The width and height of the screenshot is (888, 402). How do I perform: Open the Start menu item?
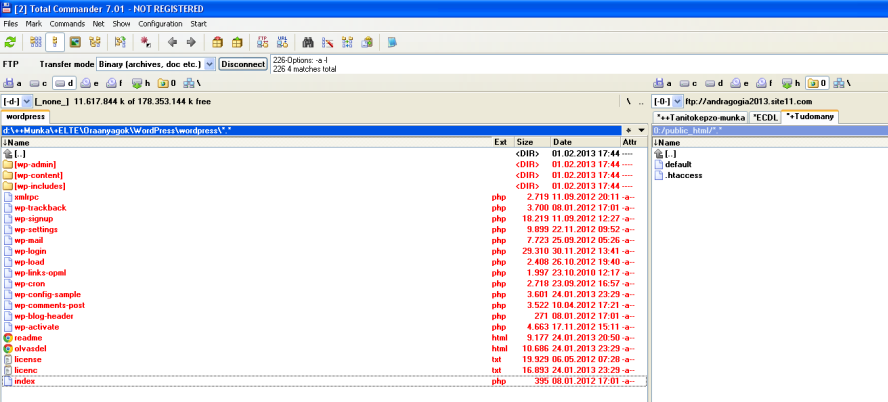[x=198, y=24]
